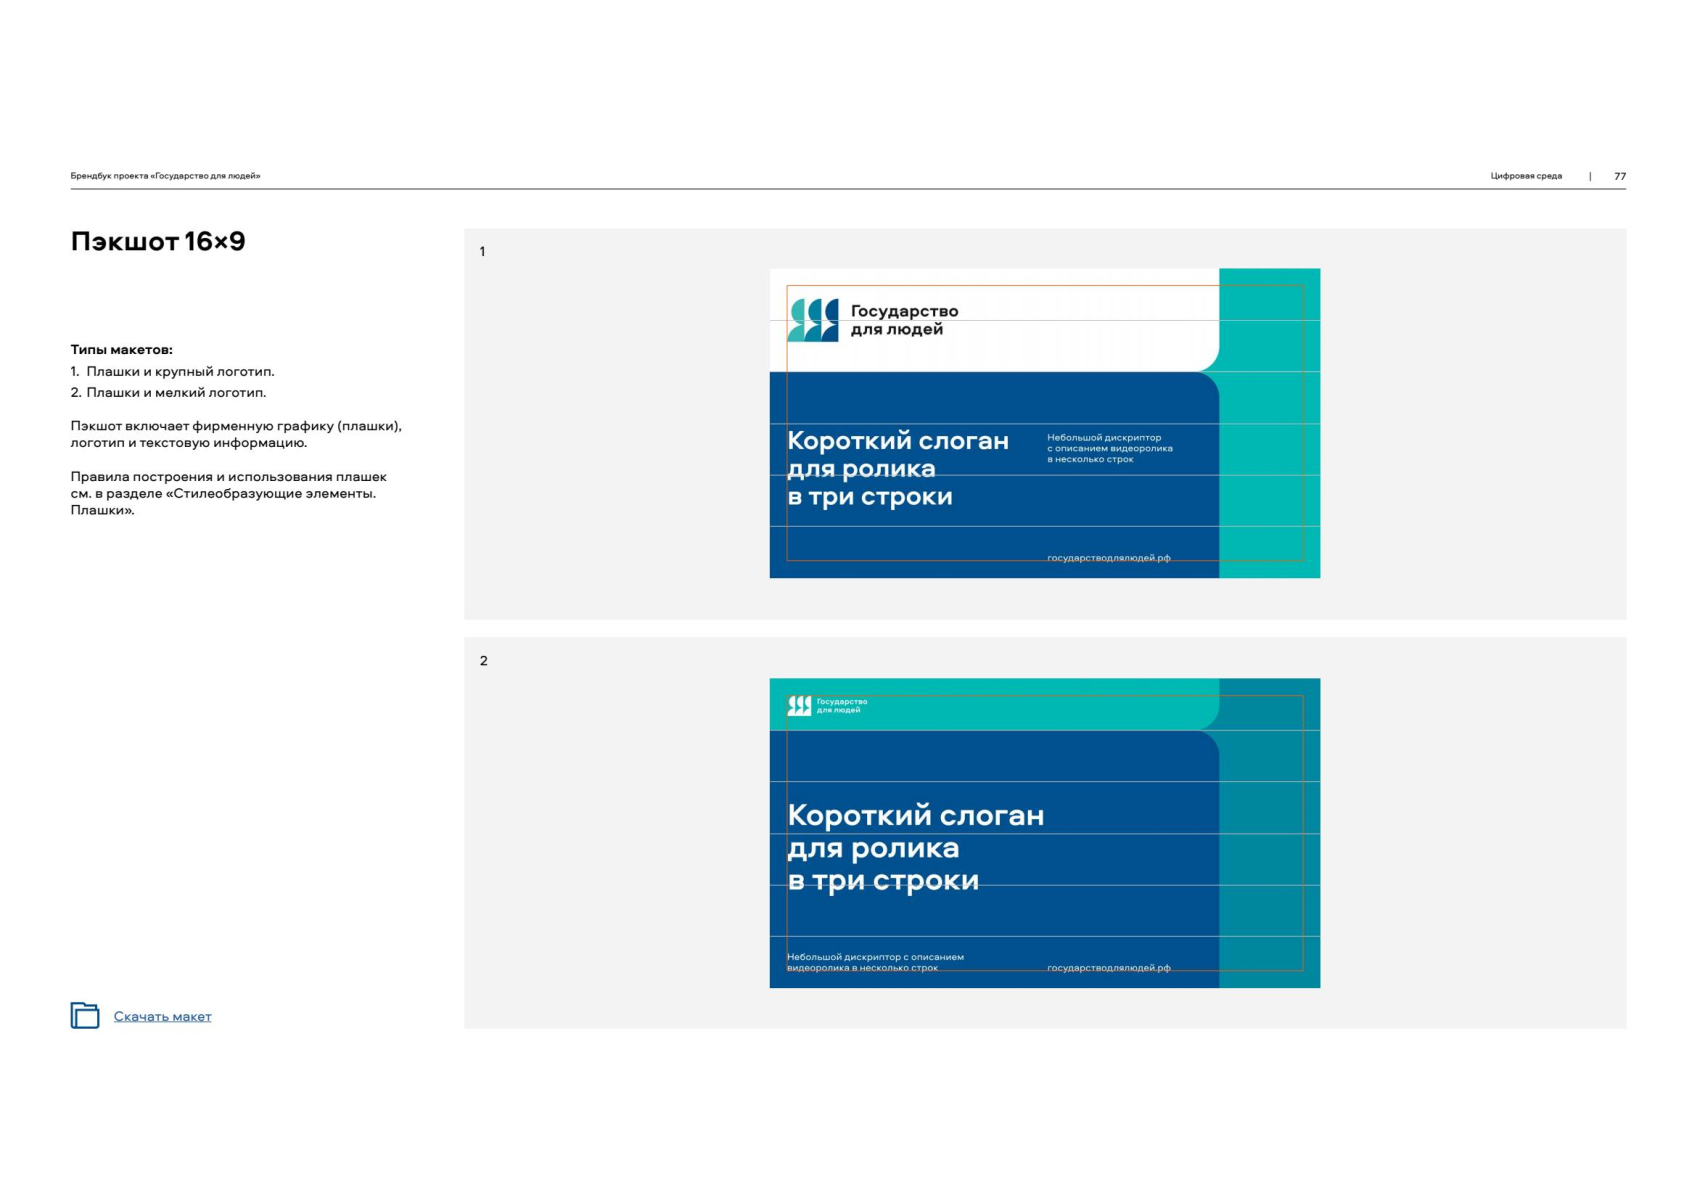Image resolution: width=1697 pixels, height=1200 pixels.
Task: Click the Небольшой дискриптор text in layout 1
Action: pyautogui.click(x=1109, y=448)
